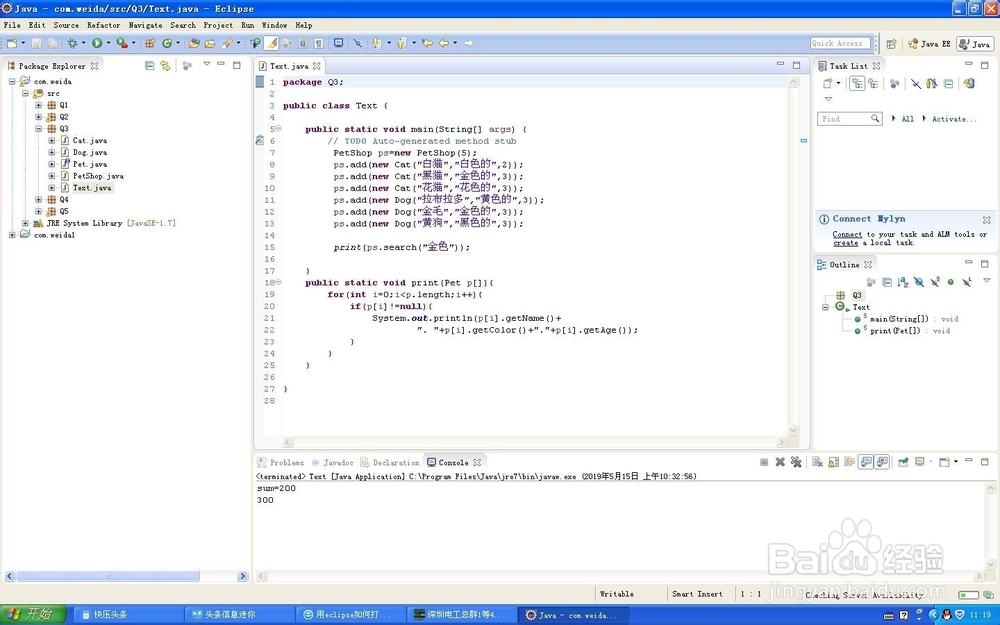
Task: Click New Task icon in Task List
Action: point(827,84)
